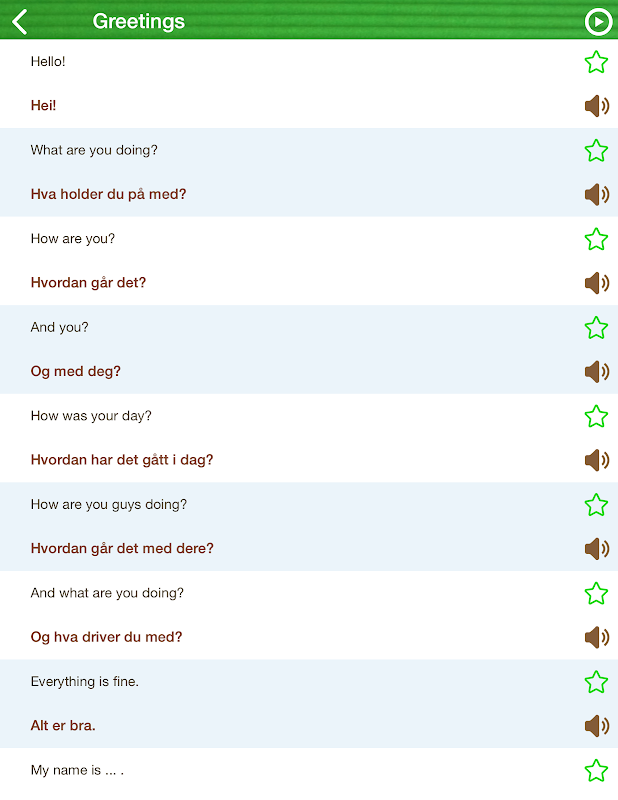Start autoplay with the header play button
The width and height of the screenshot is (618, 800).
click(x=598, y=22)
